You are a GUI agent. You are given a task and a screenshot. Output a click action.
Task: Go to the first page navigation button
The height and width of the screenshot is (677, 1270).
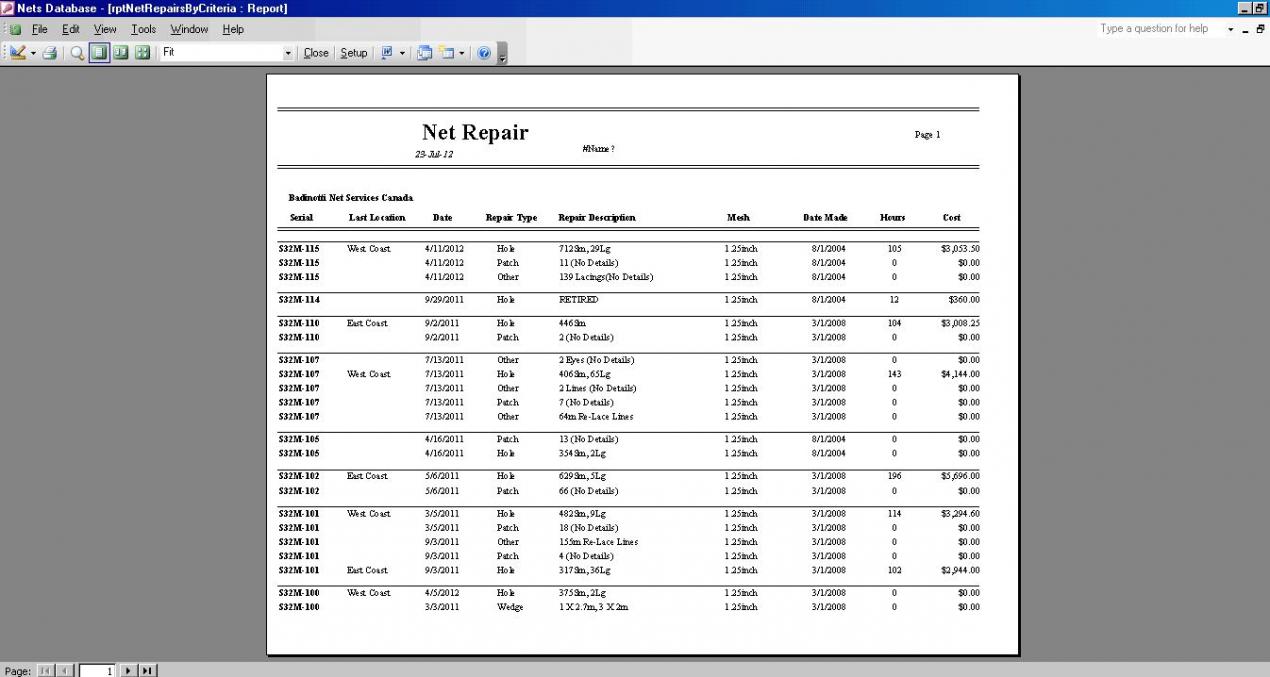point(45,670)
